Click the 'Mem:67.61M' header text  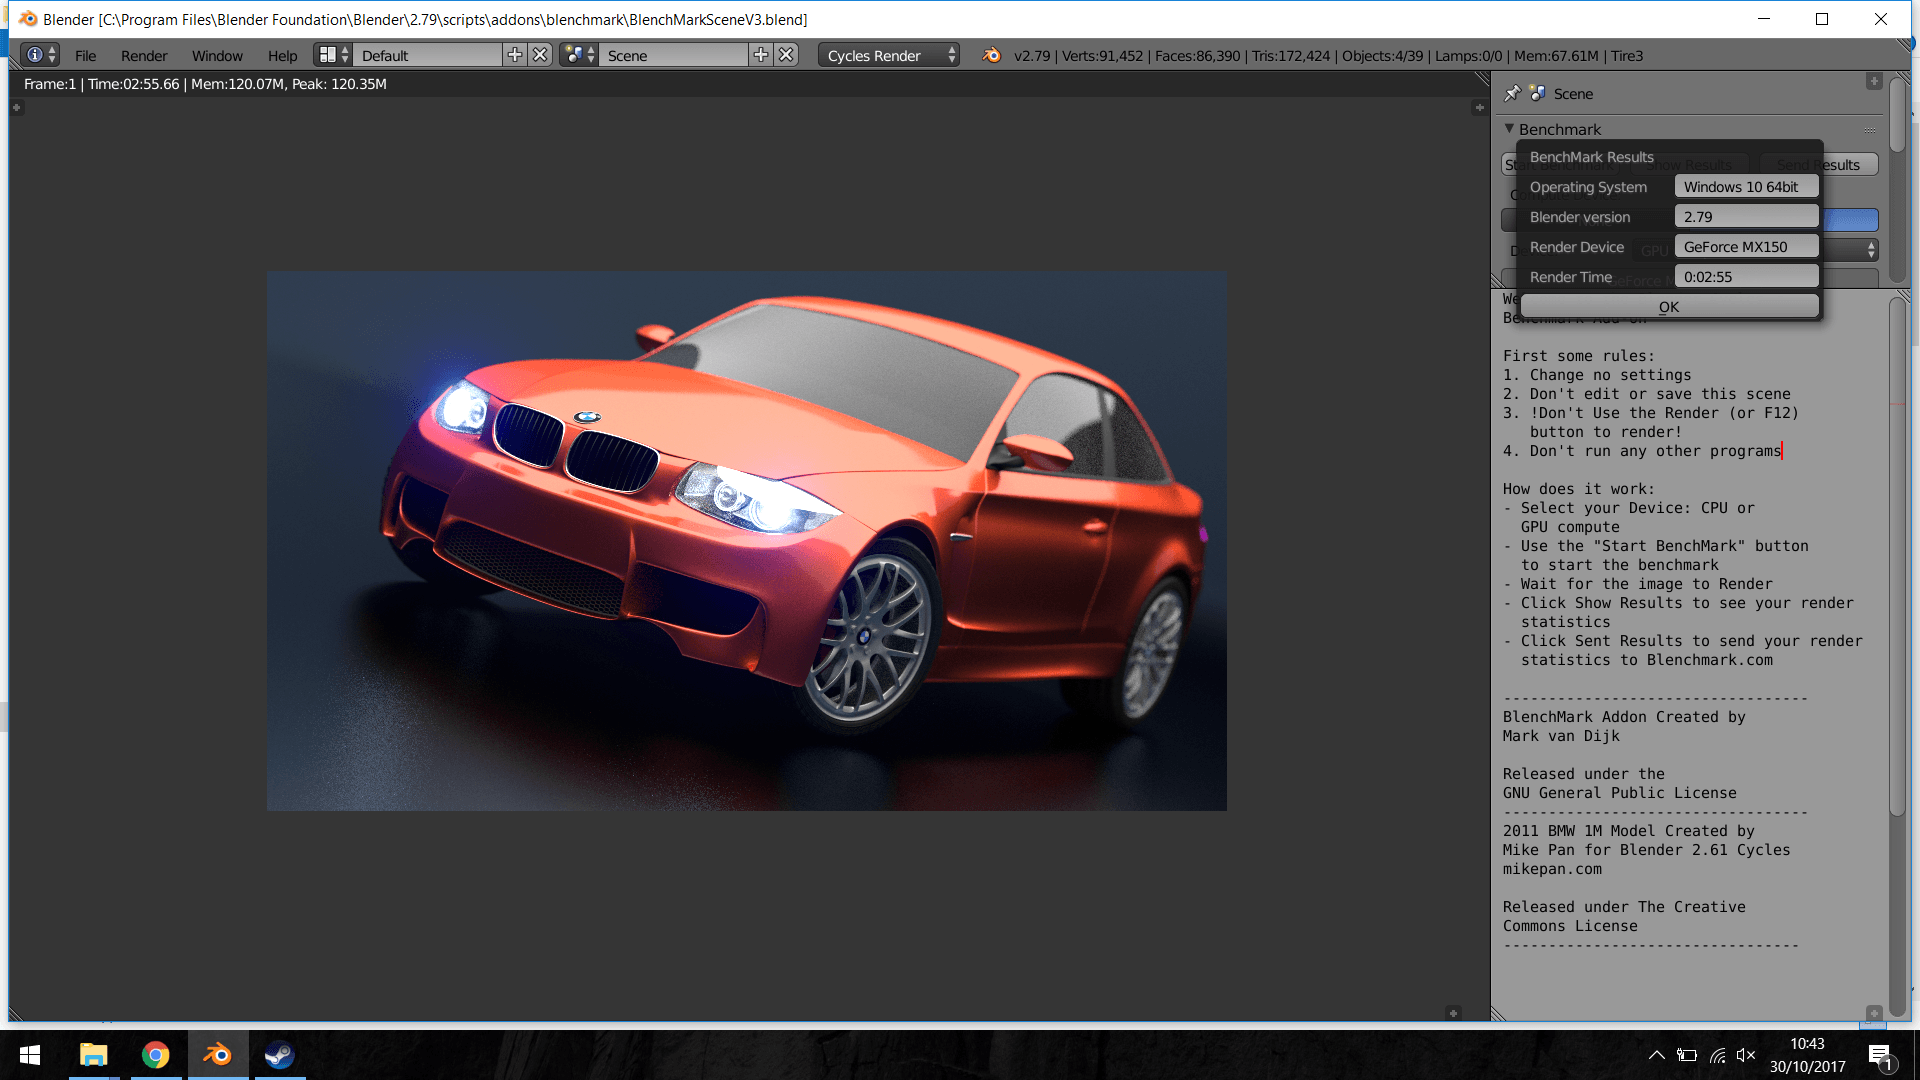[1556, 56]
